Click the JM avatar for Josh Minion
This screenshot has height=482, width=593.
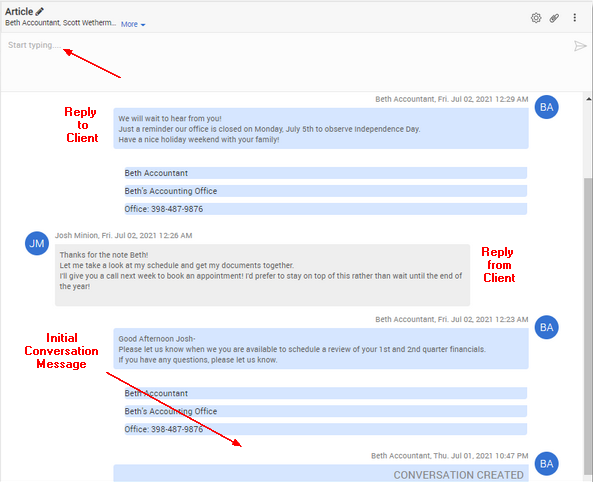(37, 243)
